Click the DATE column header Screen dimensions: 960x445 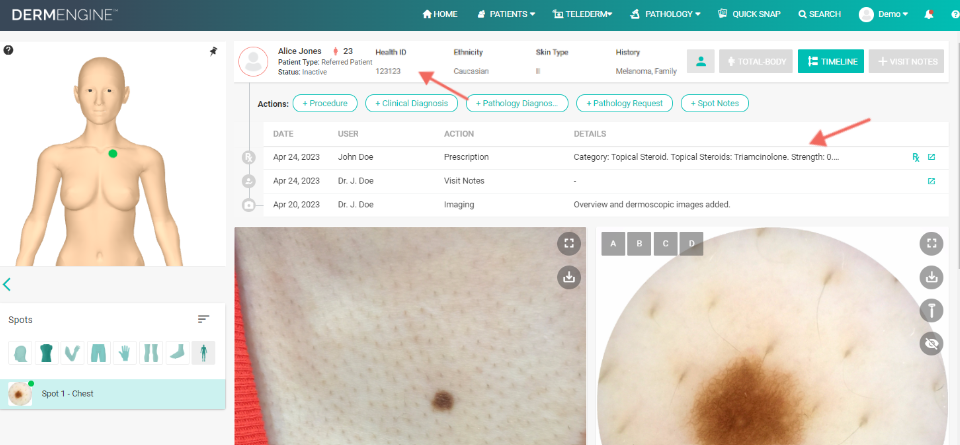tap(283, 134)
